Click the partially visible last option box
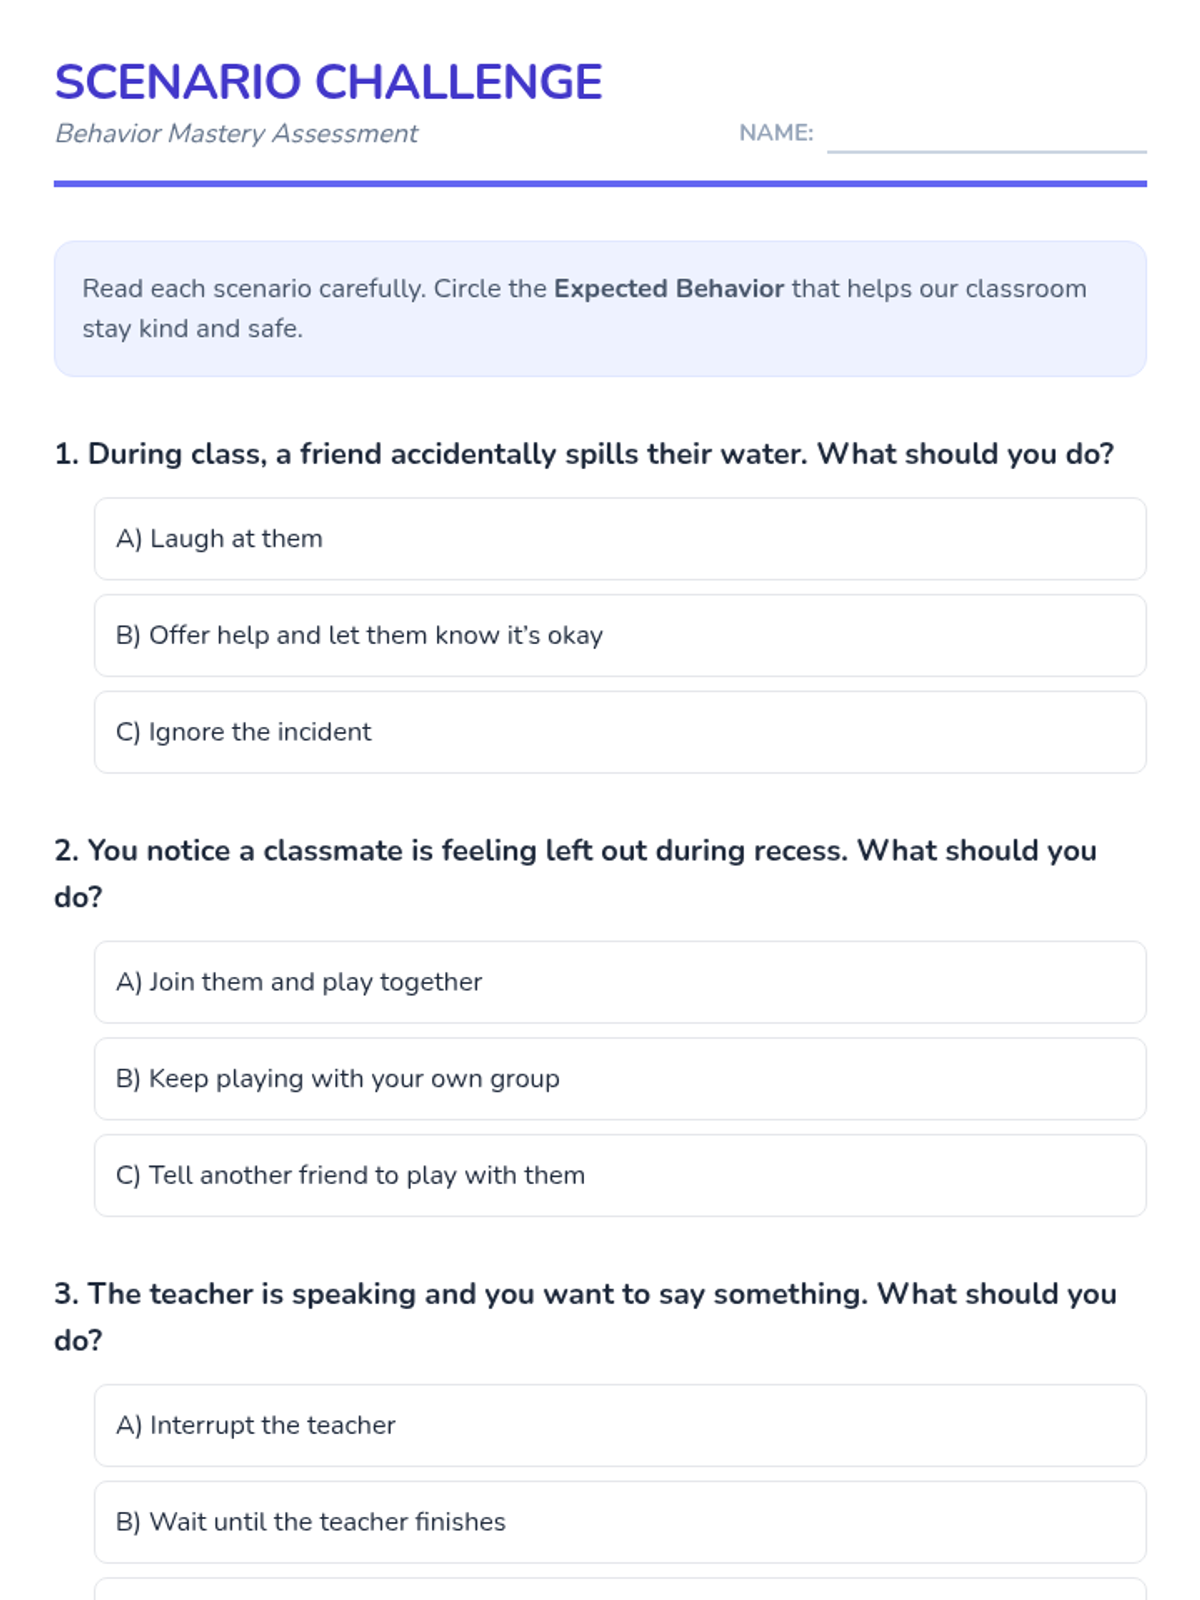Viewport: 1200px width, 1600px height. coord(620,1589)
